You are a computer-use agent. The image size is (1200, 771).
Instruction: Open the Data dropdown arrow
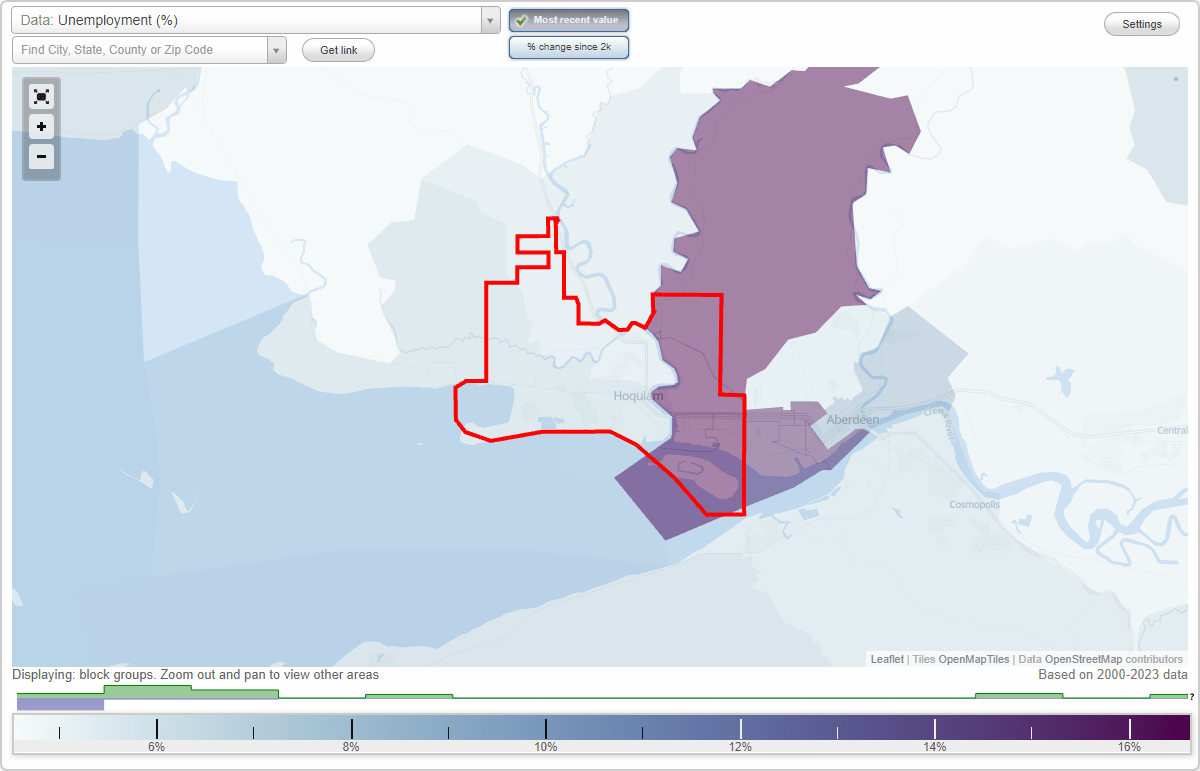tap(490, 20)
